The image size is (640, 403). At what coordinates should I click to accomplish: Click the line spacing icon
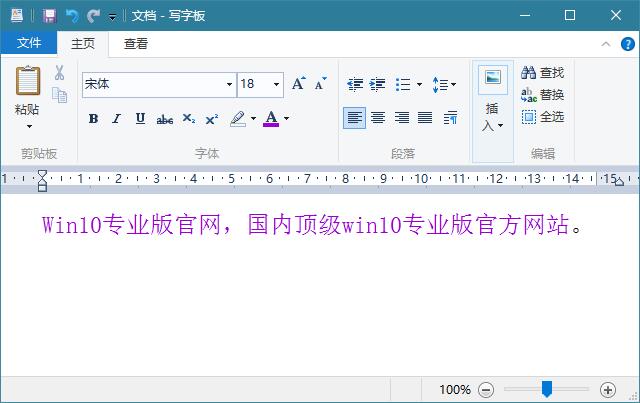point(440,85)
